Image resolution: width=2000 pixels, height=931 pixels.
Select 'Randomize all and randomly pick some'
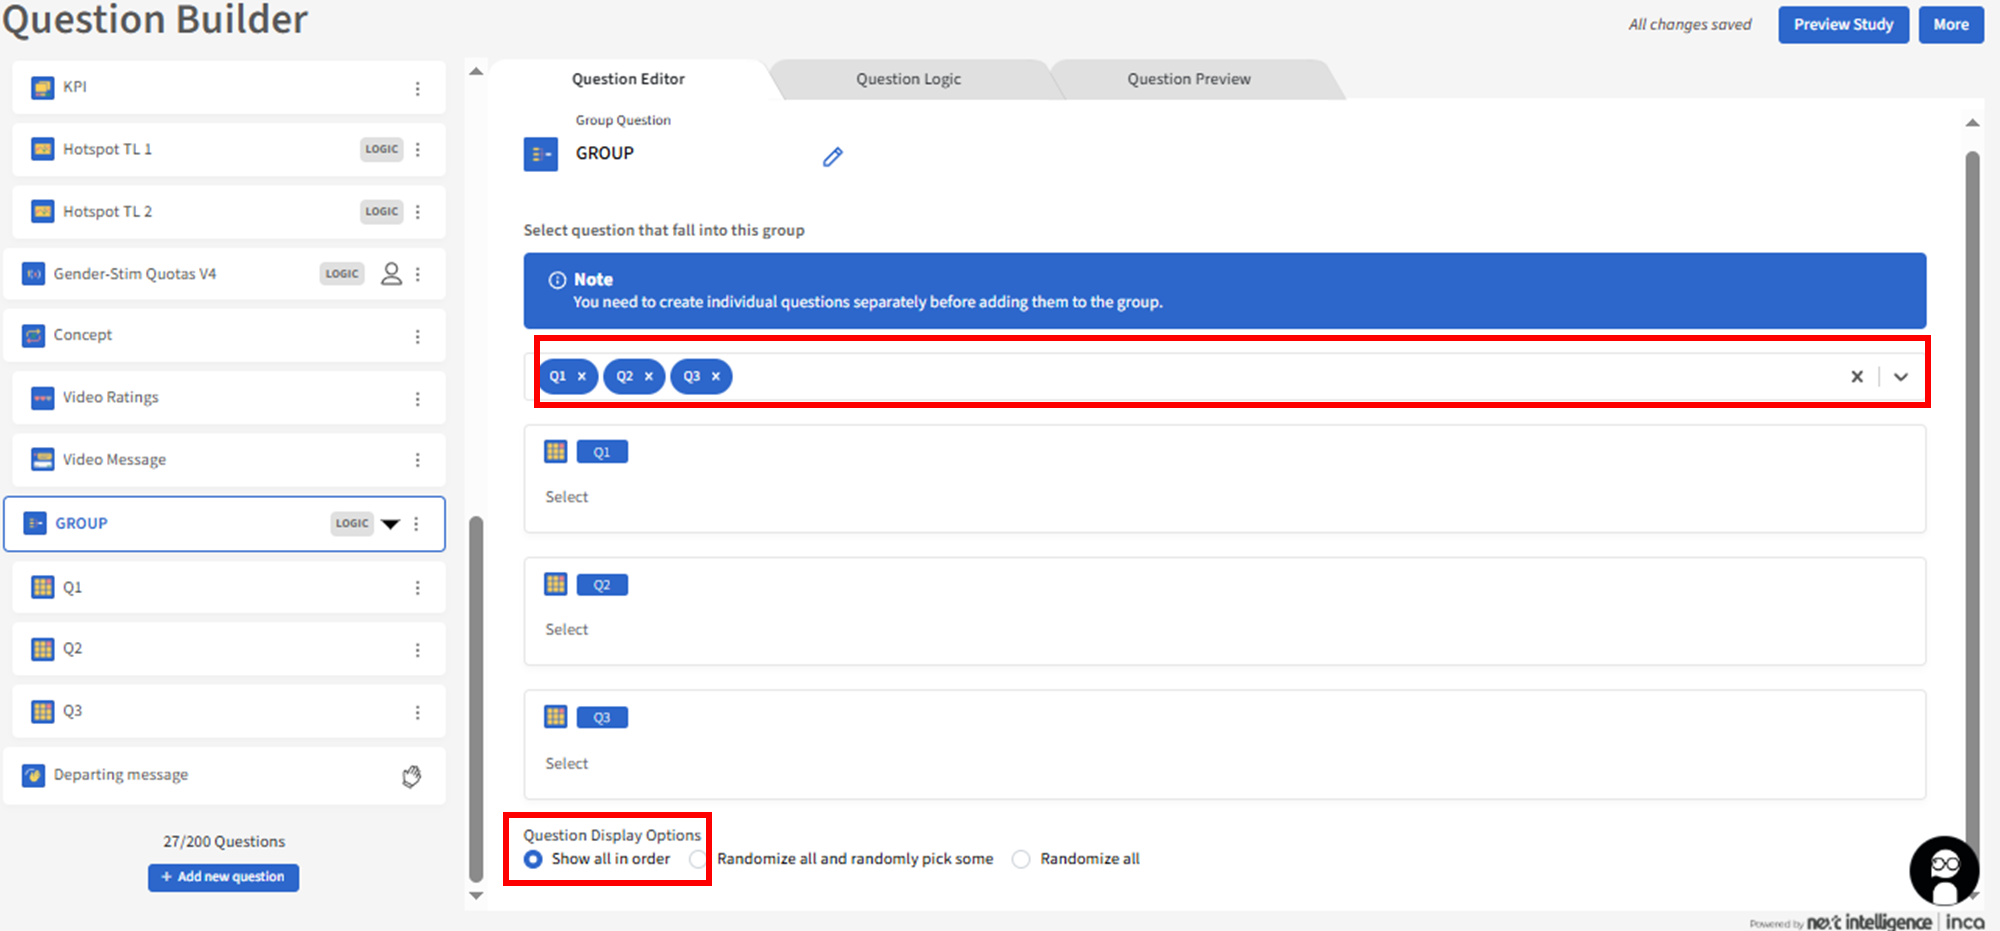[x=698, y=859]
